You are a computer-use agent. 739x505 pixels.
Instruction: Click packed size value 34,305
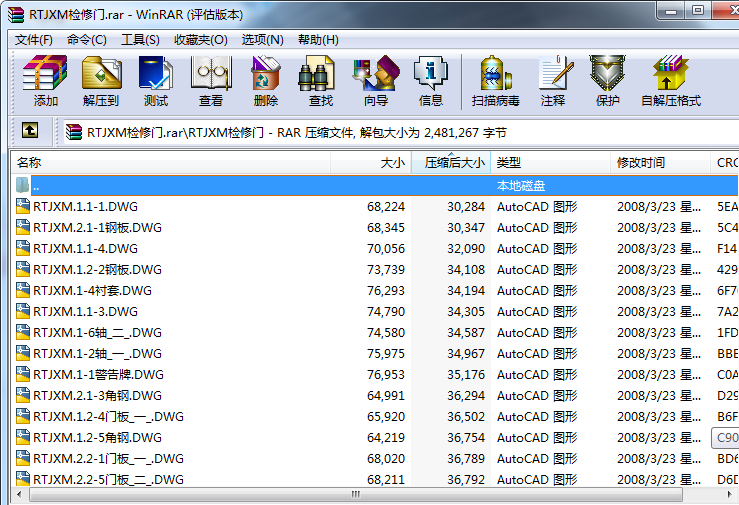click(466, 312)
